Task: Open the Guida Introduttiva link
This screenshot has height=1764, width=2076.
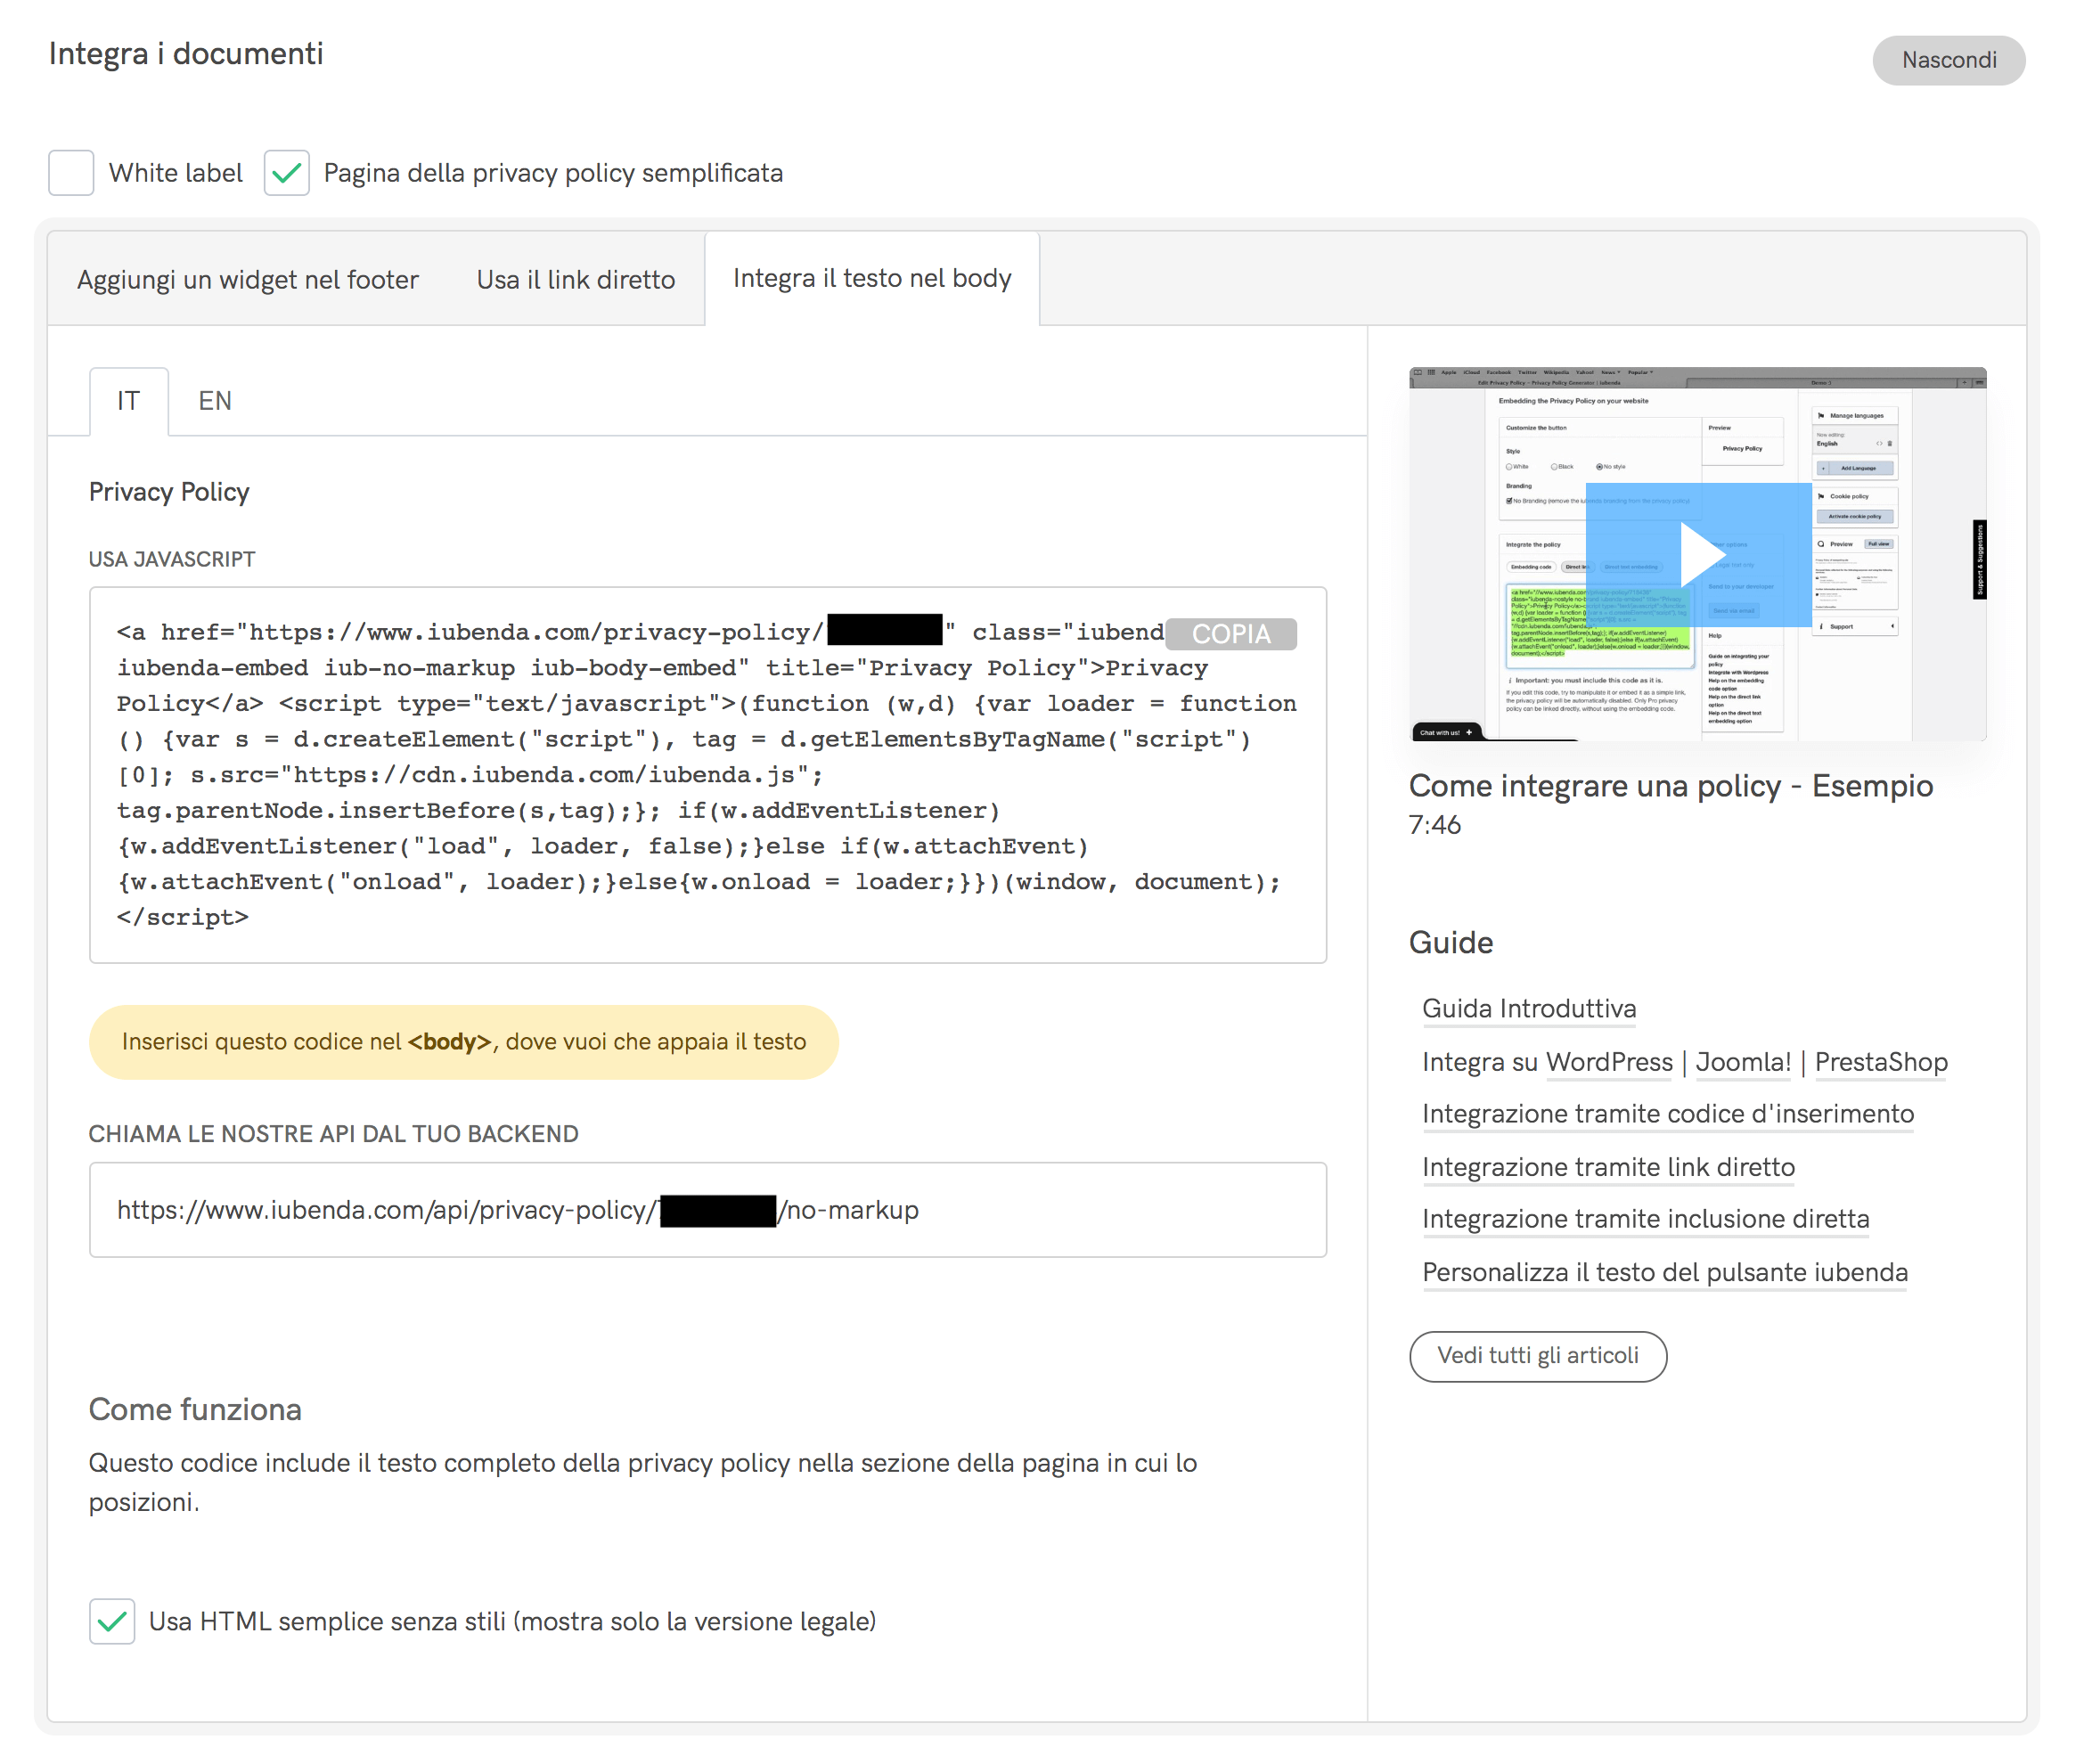Action: coord(1528,1009)
